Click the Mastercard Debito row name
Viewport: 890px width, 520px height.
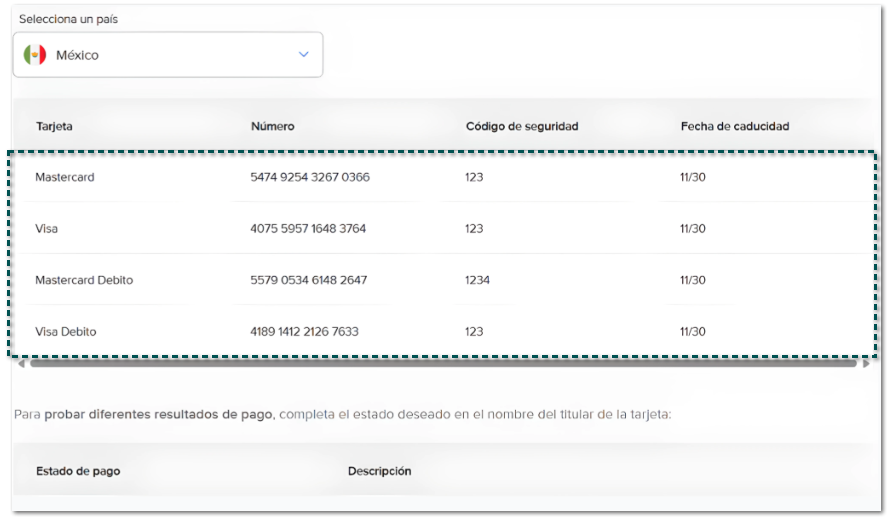84,280
